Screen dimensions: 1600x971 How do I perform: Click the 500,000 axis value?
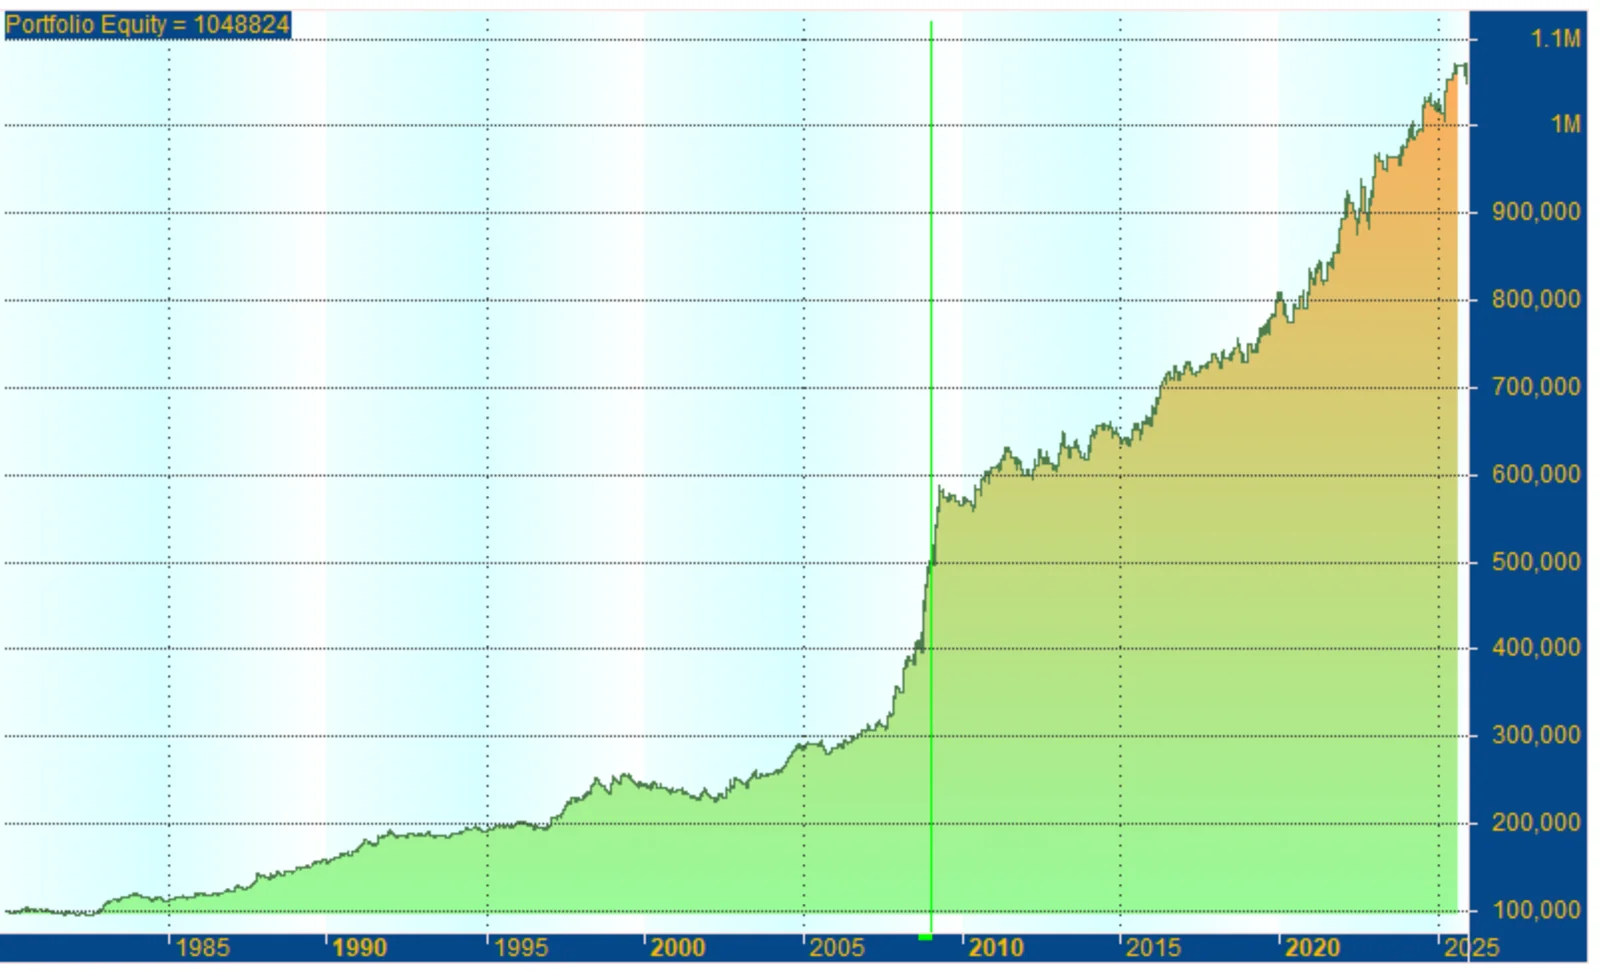1536,562
